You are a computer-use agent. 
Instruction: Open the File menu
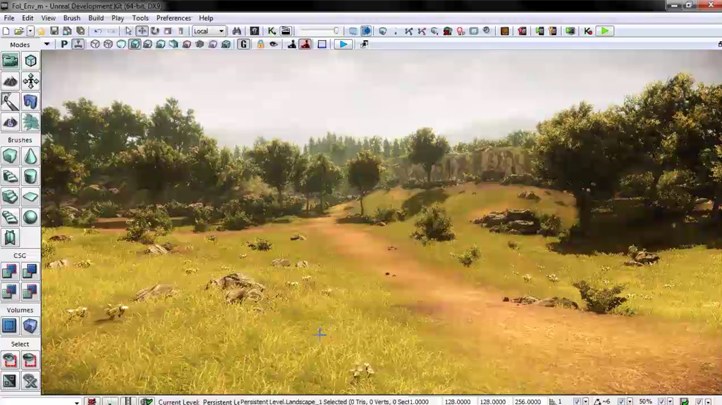coord(9,18)
